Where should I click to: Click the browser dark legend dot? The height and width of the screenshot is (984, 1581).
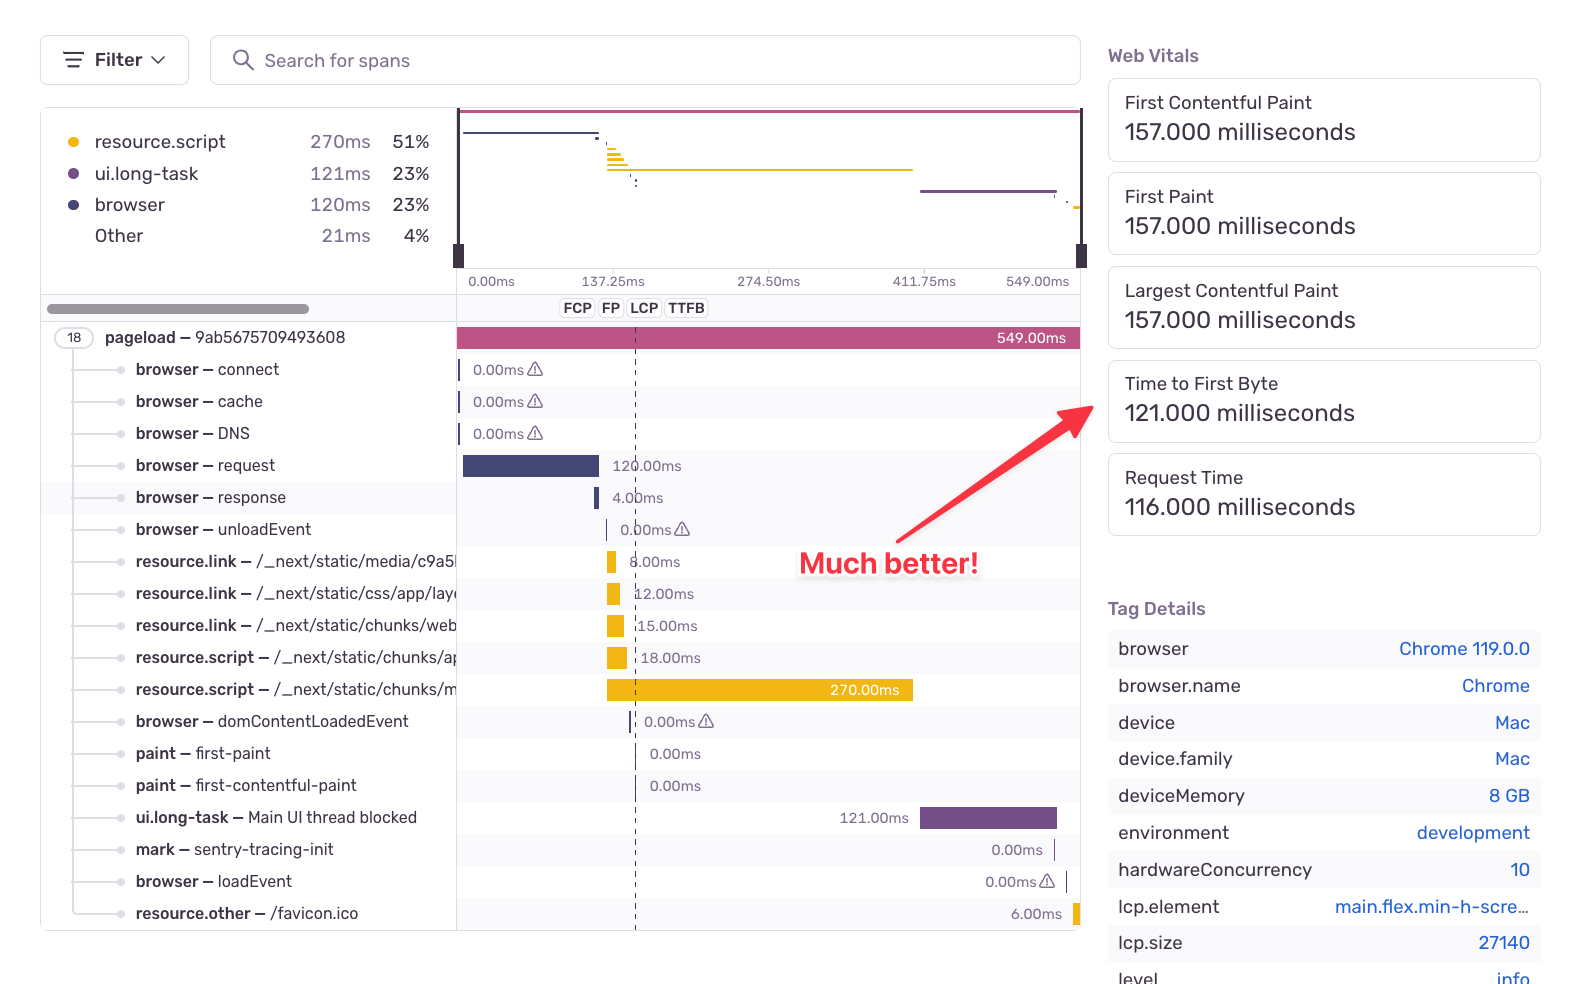(x=73, y=205)
